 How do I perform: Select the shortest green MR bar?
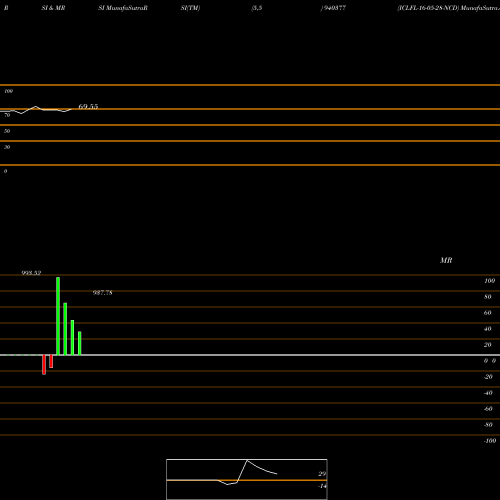[80, 343]
